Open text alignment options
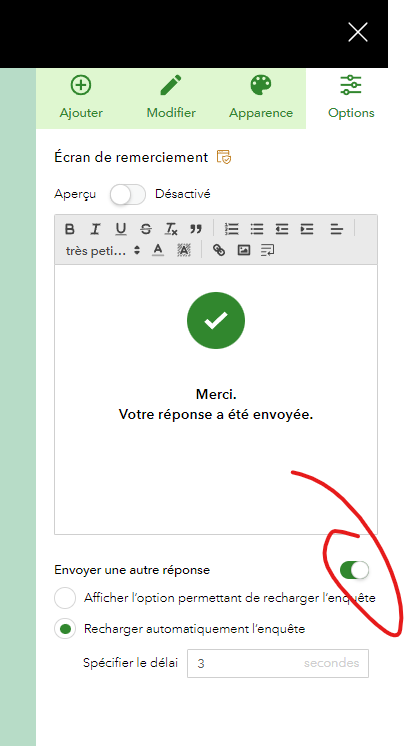The image size is (406, 746). [x=337, y=229]
